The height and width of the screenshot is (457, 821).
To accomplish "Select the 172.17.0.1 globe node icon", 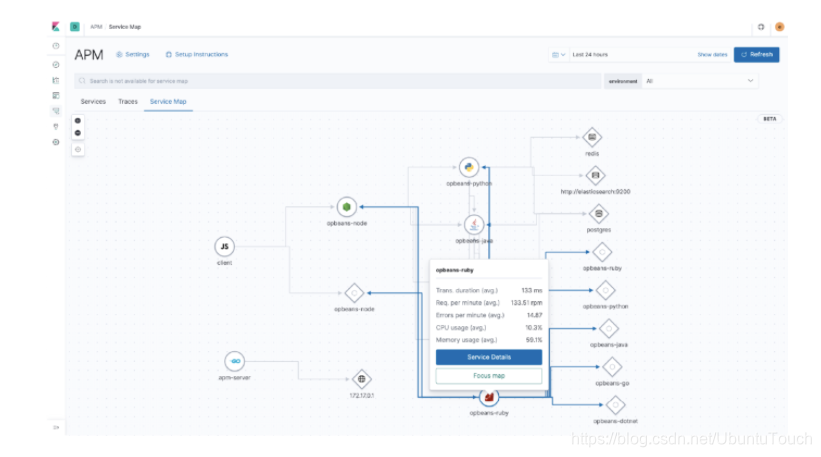I will pyautogui.click(x=361, y=379).
